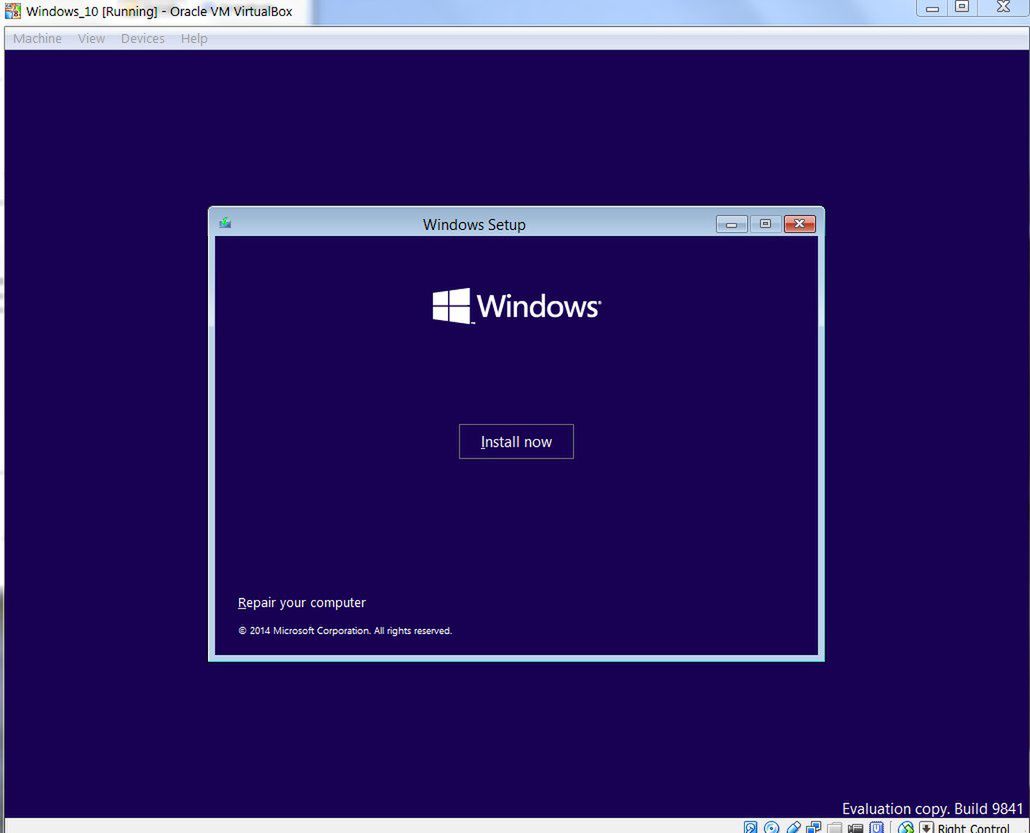Open the Repair your computer link

tap(302, 602)
